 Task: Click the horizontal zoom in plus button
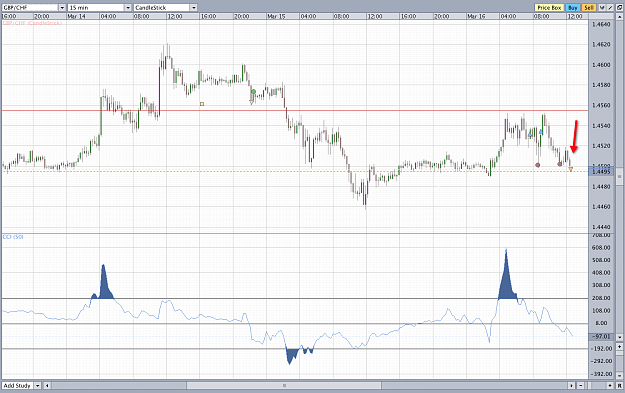click(x=610, y=385)
